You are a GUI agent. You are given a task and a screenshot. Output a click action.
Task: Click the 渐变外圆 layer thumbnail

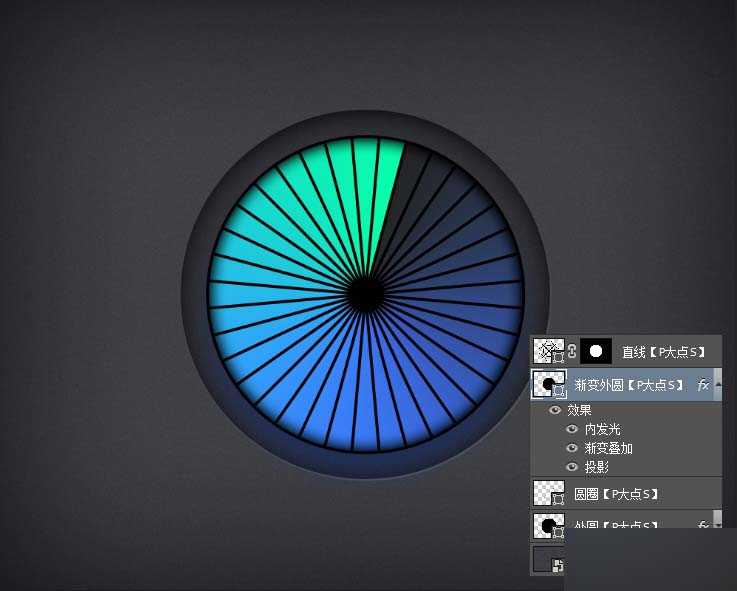(x=549, y=385)
